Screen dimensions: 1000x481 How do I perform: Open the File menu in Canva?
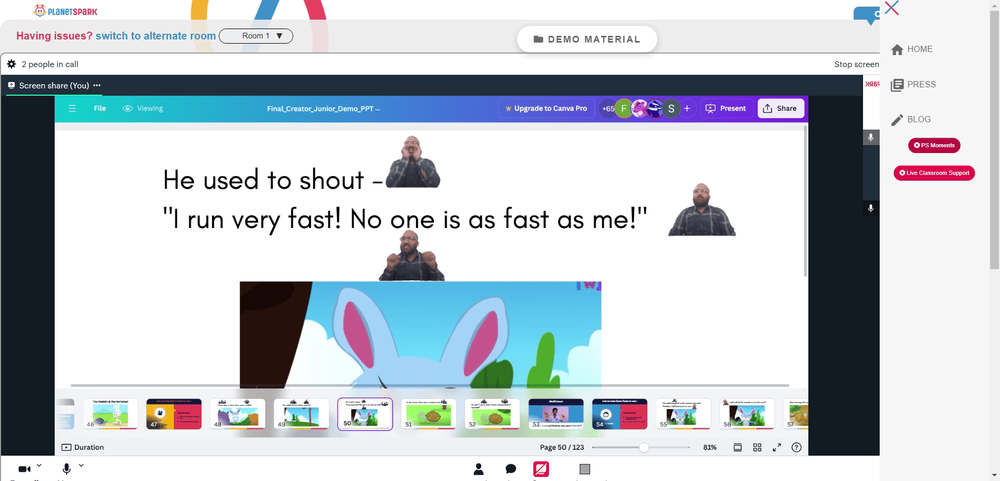[x=99, y=108]
